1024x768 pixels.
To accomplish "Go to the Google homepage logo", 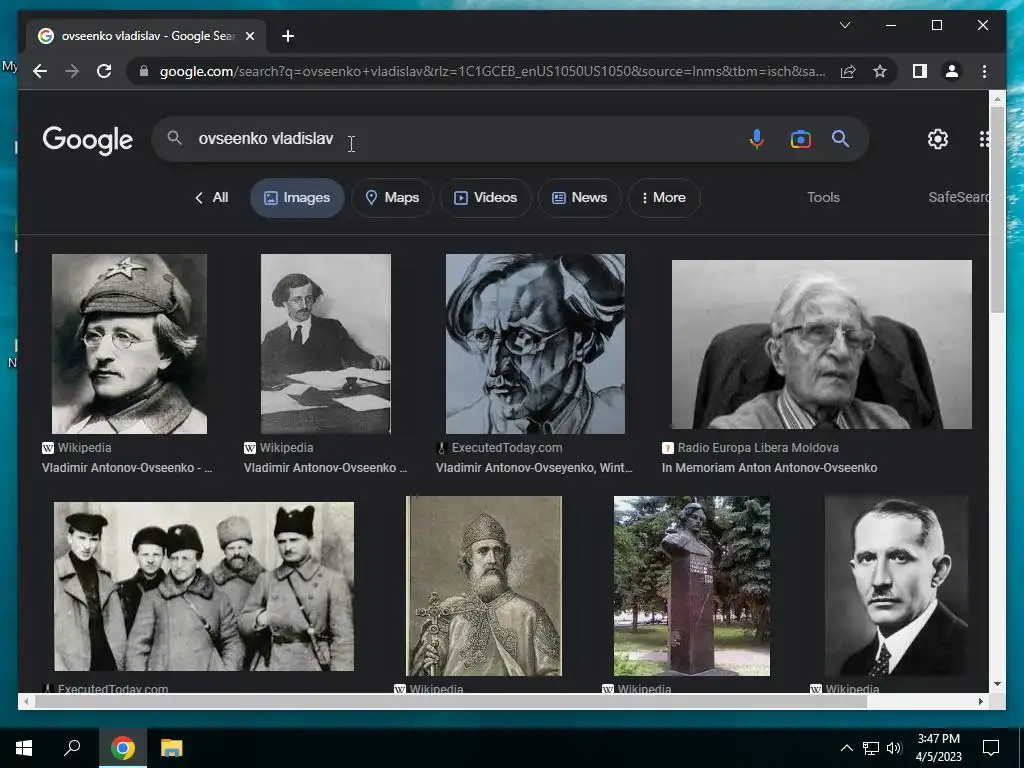I will [88, 140].
